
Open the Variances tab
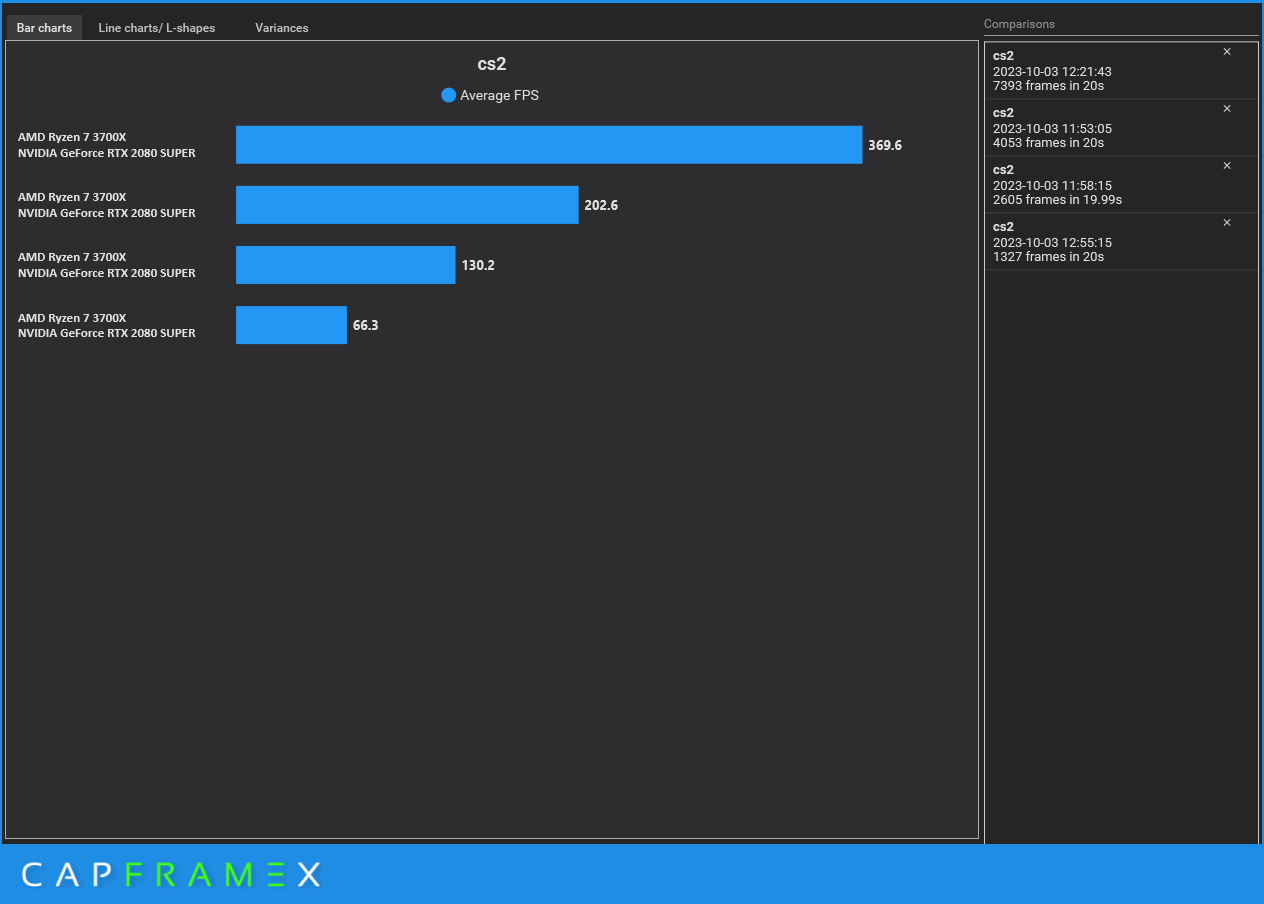(282, 28)
